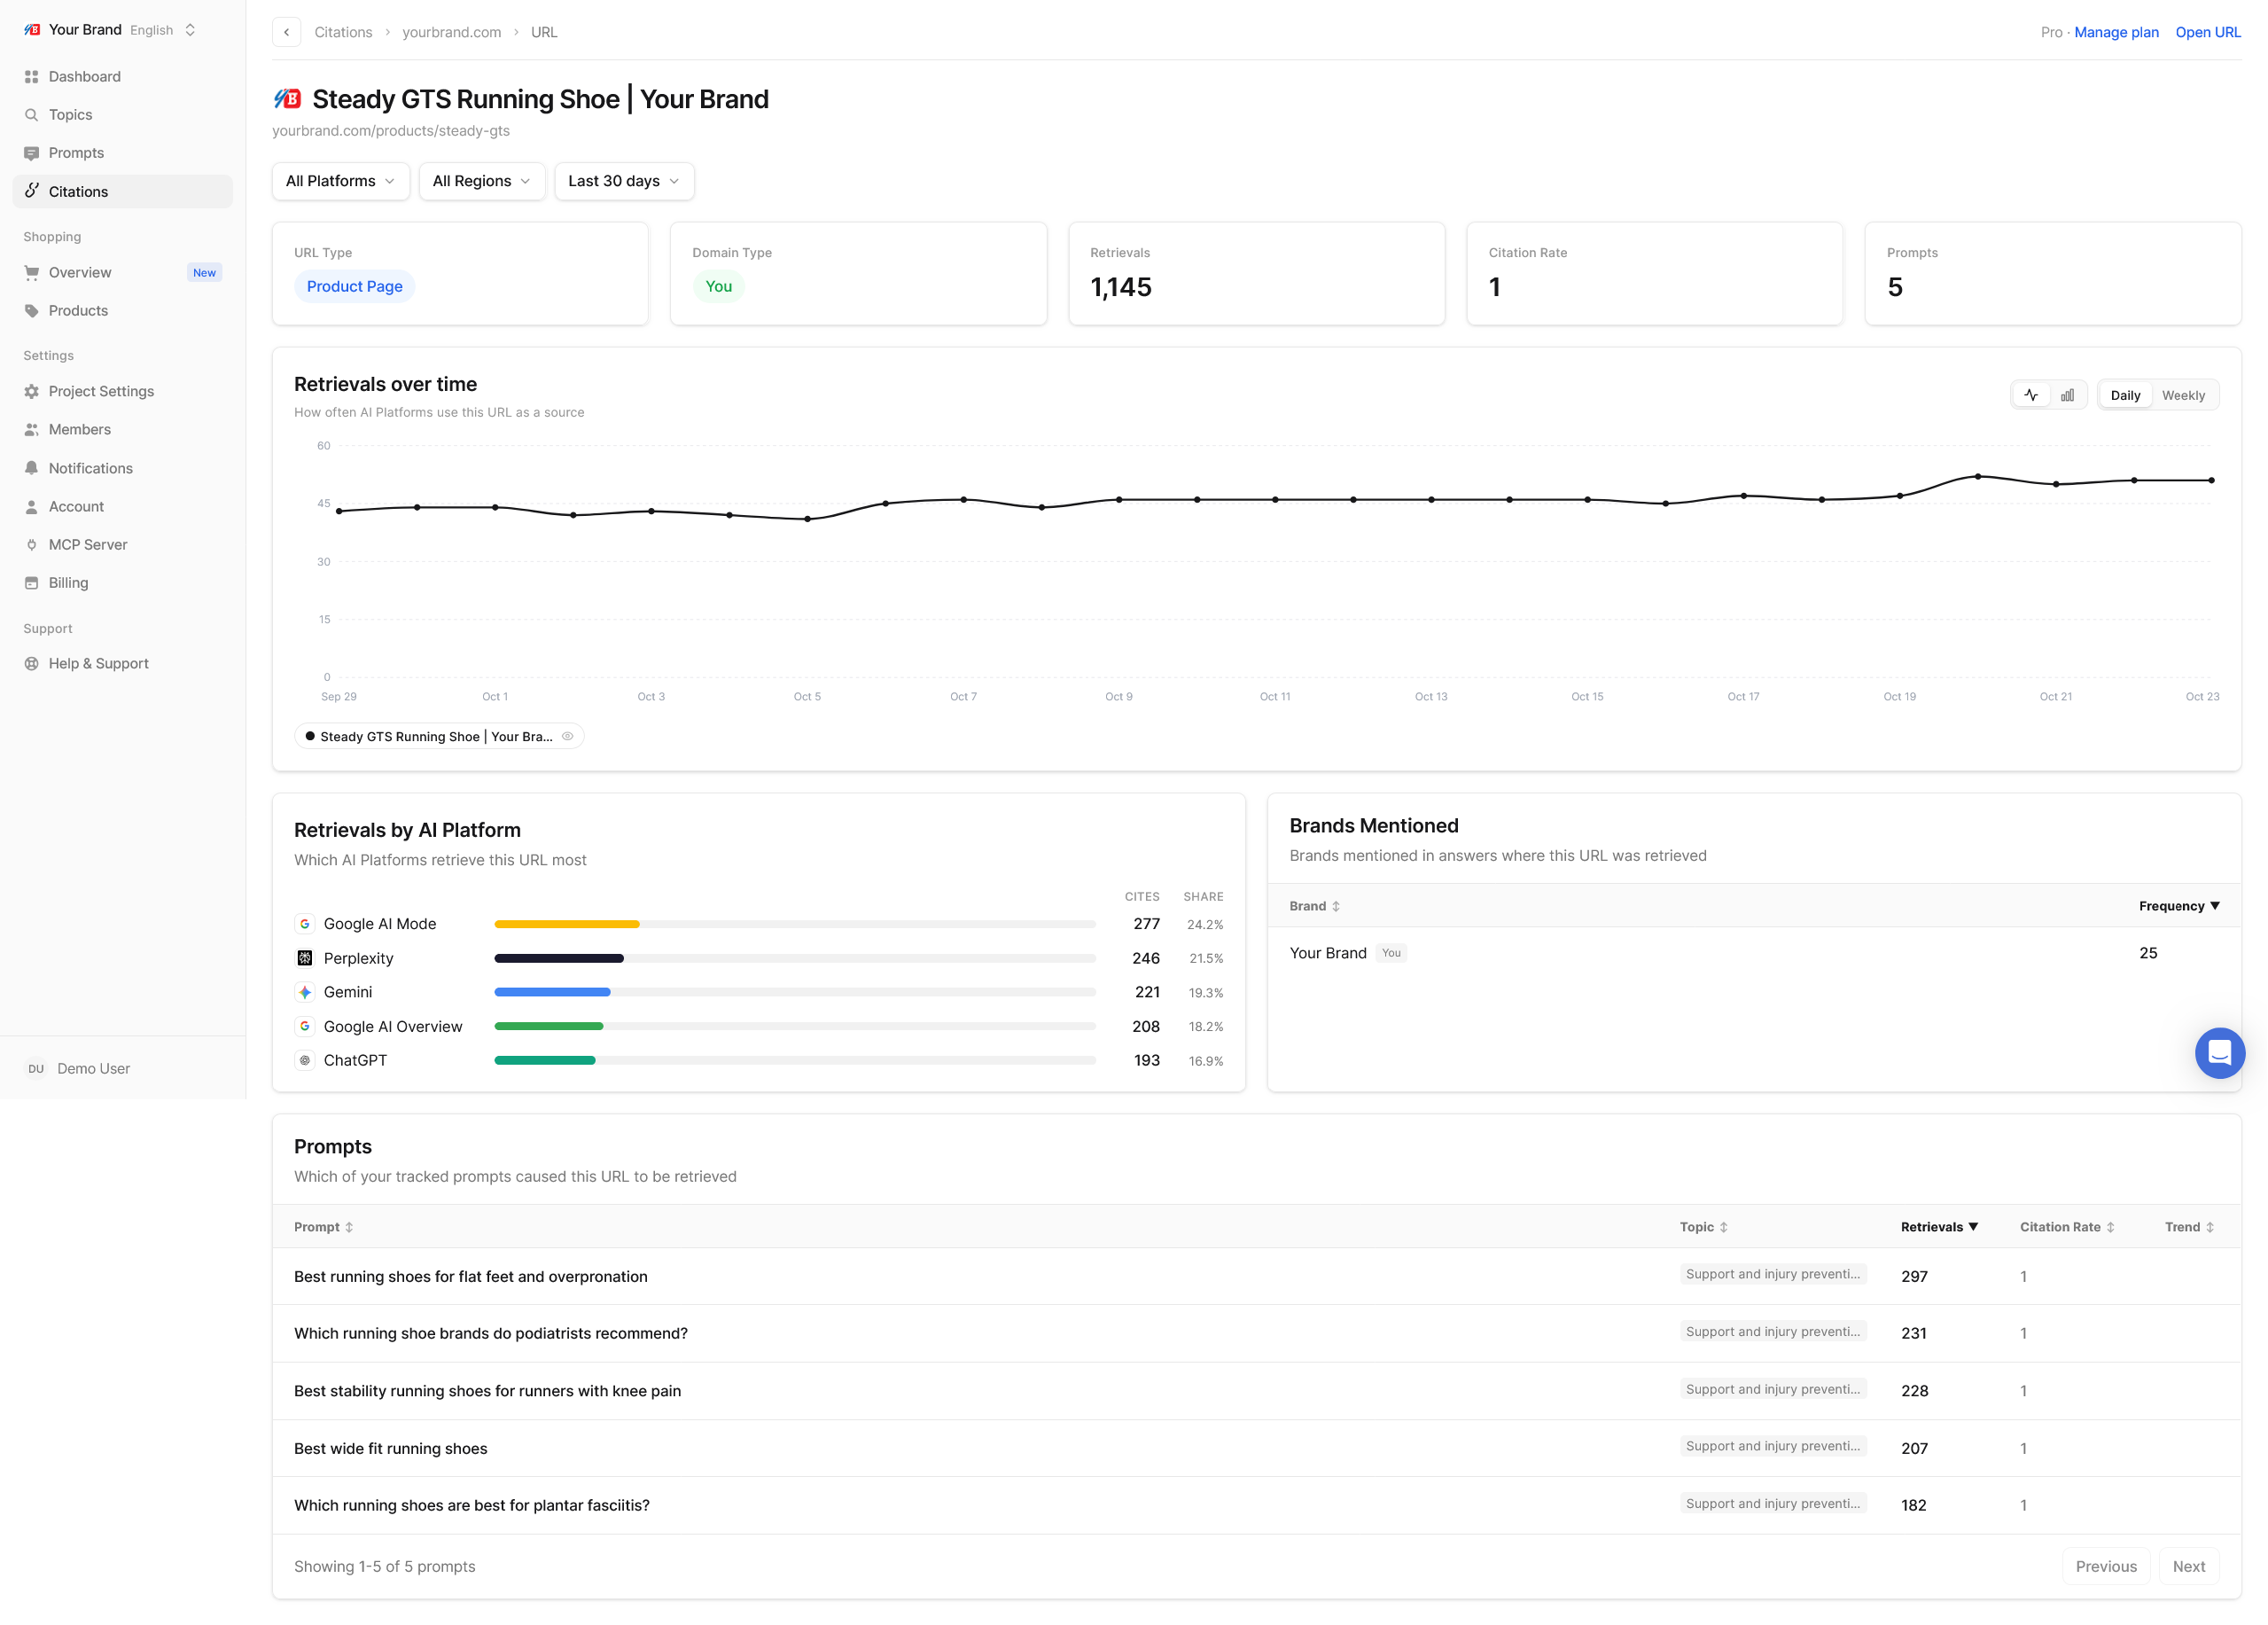Screen dimensions: 2268x1625
Task: Click the Previous pagination button
Action: coord(2106,1567)
